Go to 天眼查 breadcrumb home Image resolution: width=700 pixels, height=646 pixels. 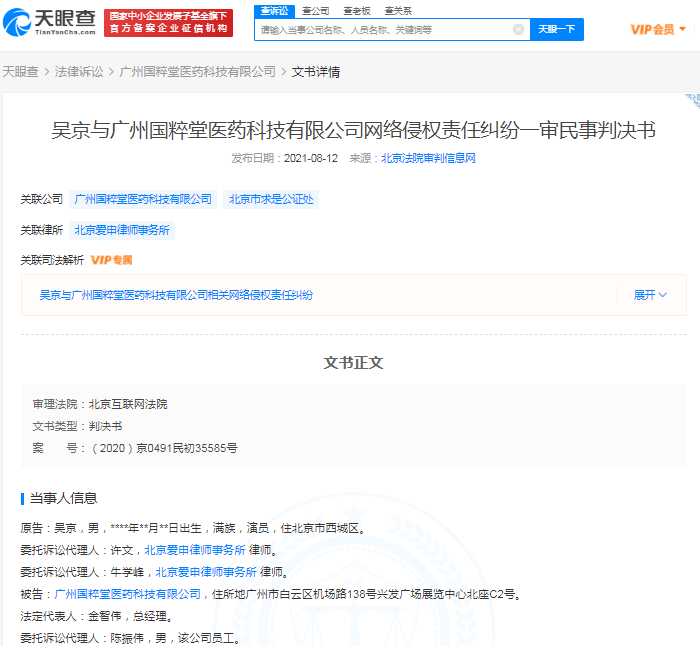click(21, 72)
